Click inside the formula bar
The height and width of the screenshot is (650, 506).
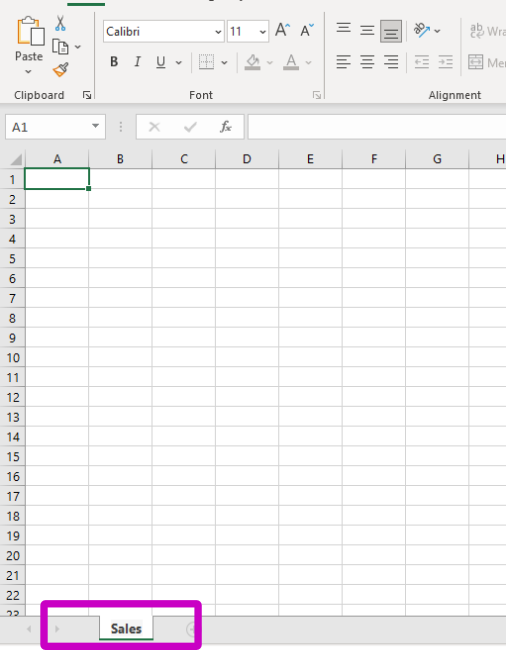click(376, 127)
